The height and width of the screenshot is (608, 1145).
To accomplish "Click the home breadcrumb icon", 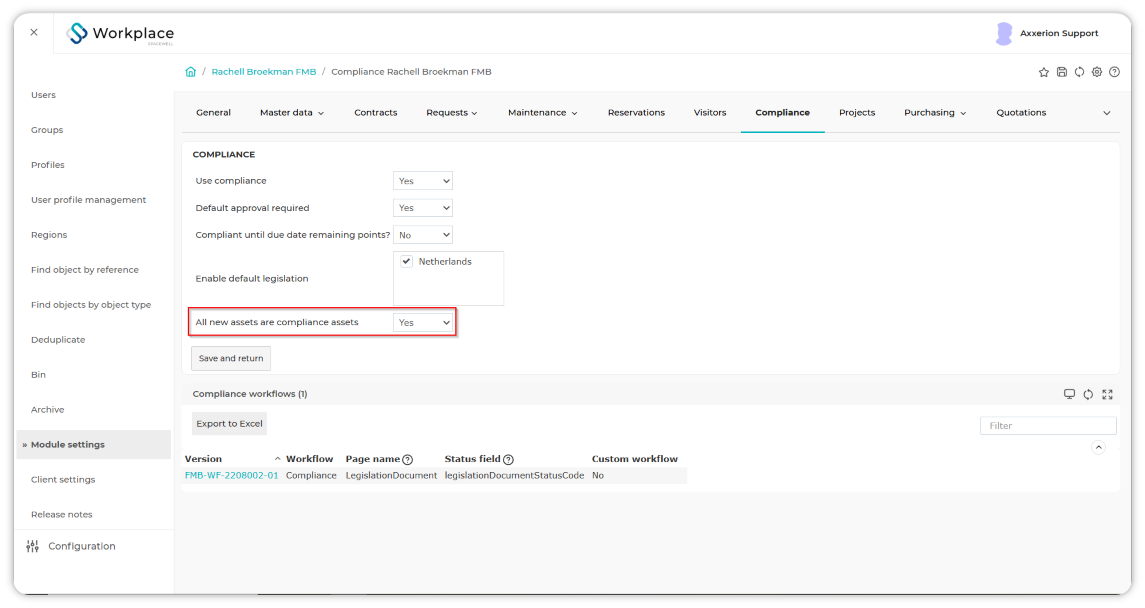I will (x=191, y=72).
